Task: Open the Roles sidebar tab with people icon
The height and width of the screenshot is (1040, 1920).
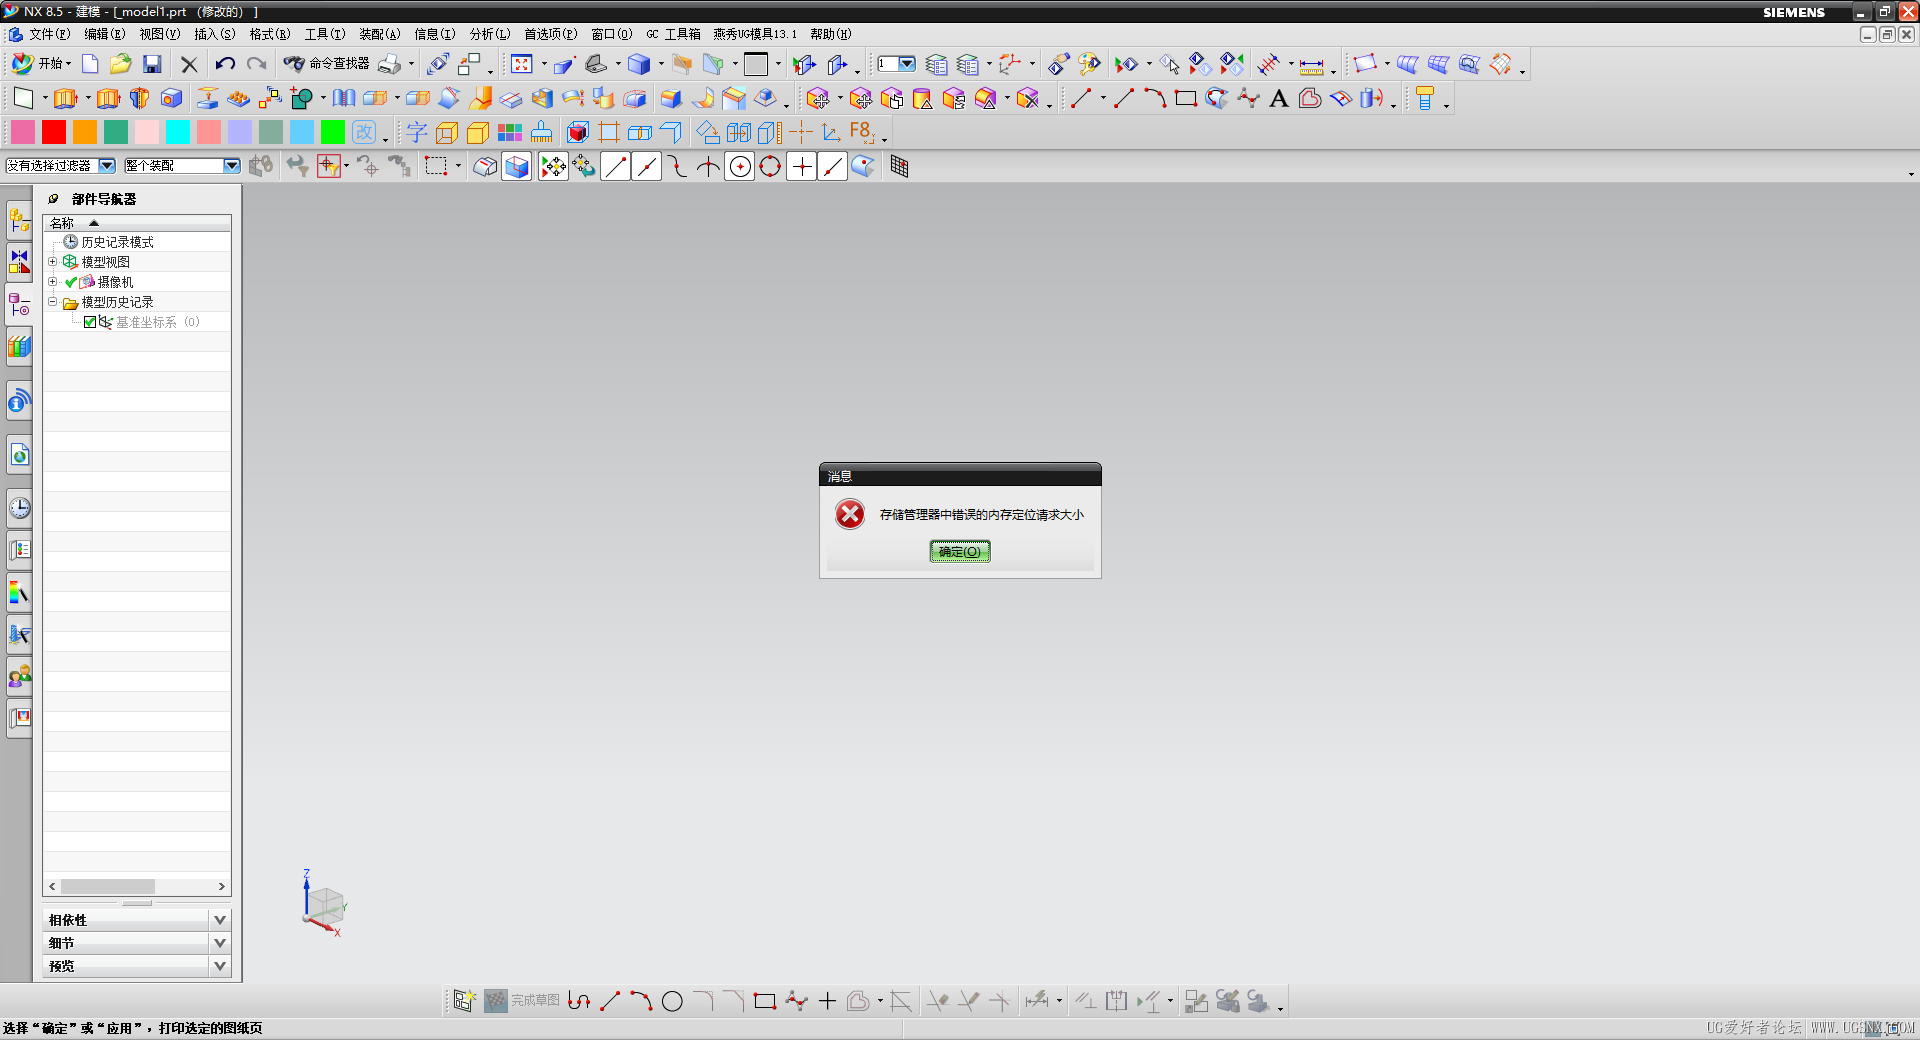Action: 19,677
